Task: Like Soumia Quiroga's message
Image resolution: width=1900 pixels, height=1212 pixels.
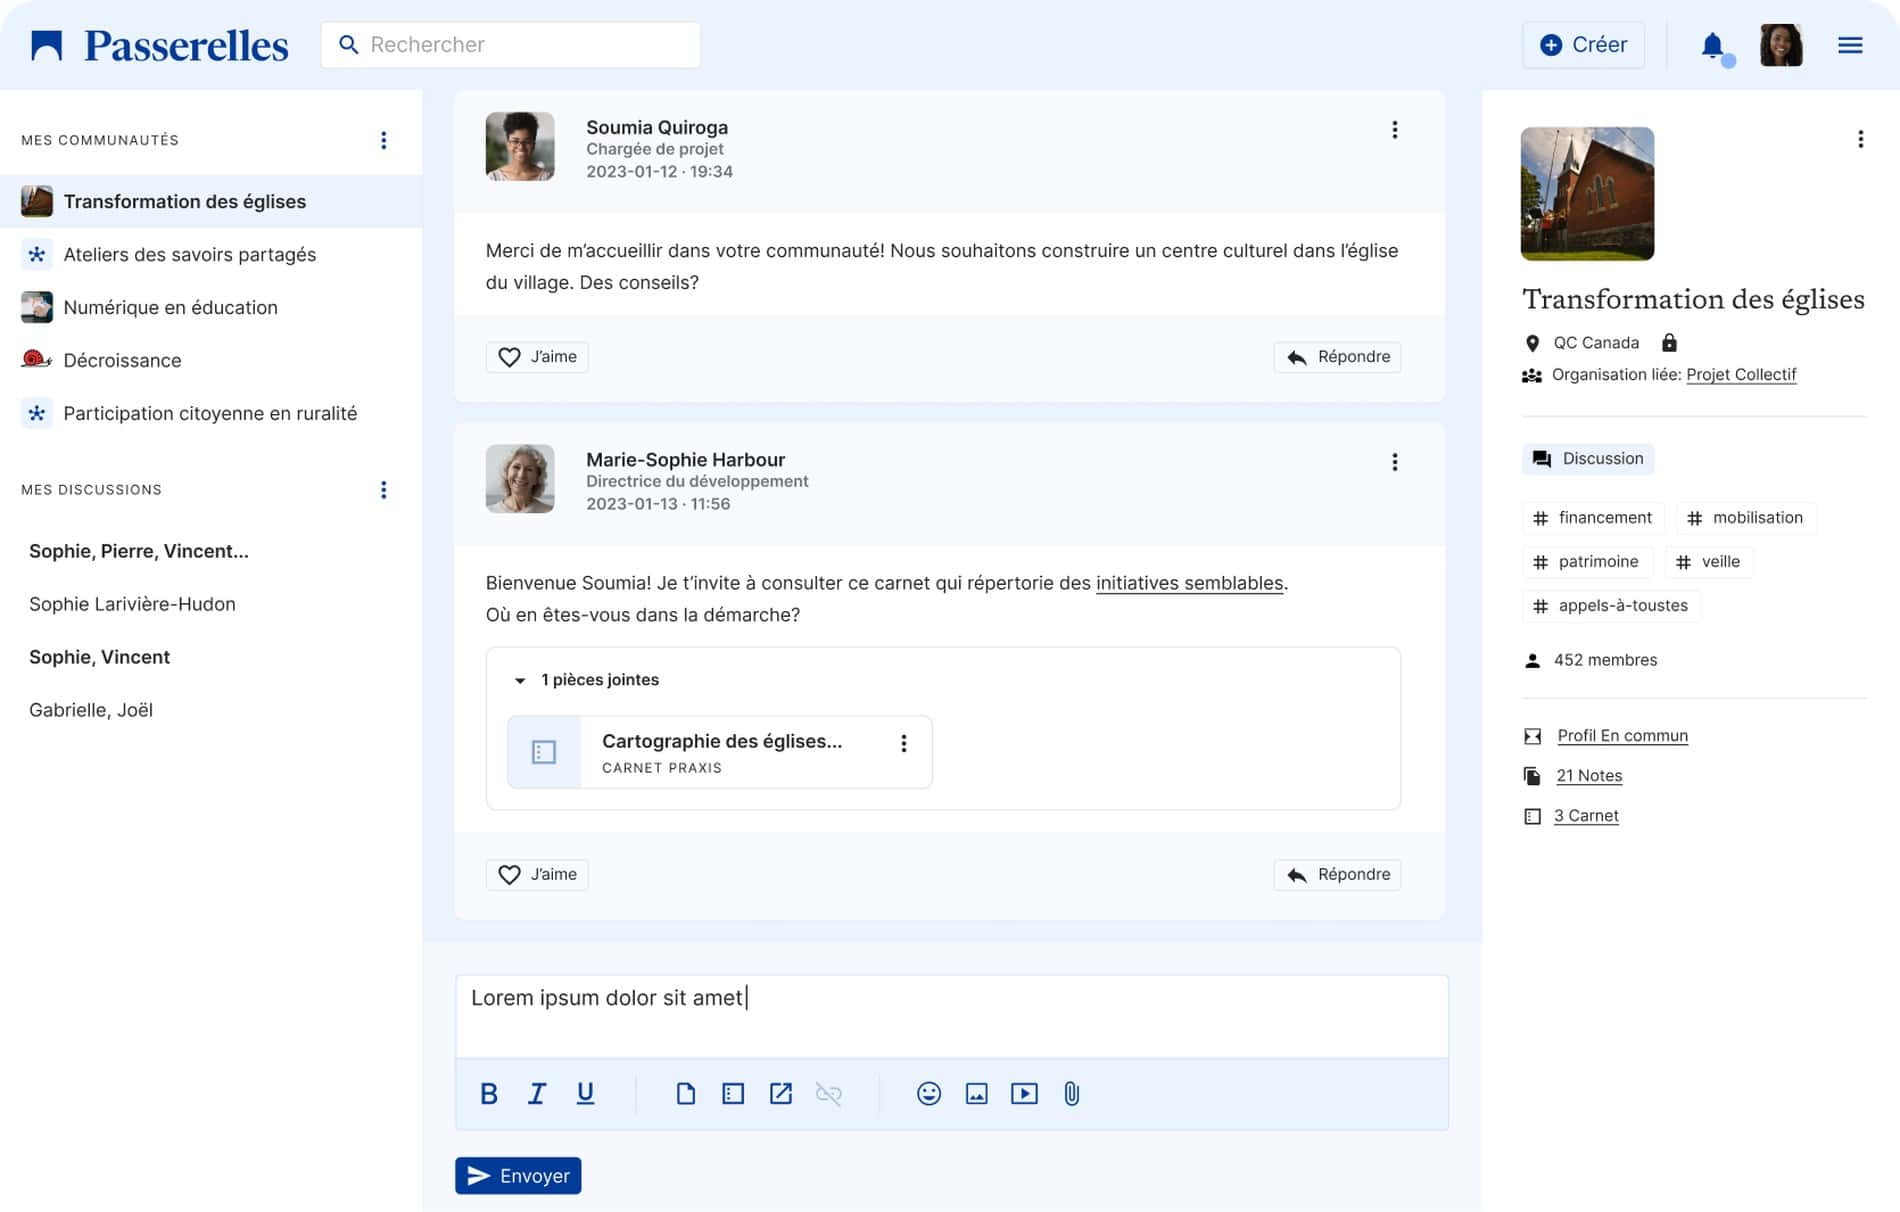Action: pyautogui.click(x=537, y=356)
